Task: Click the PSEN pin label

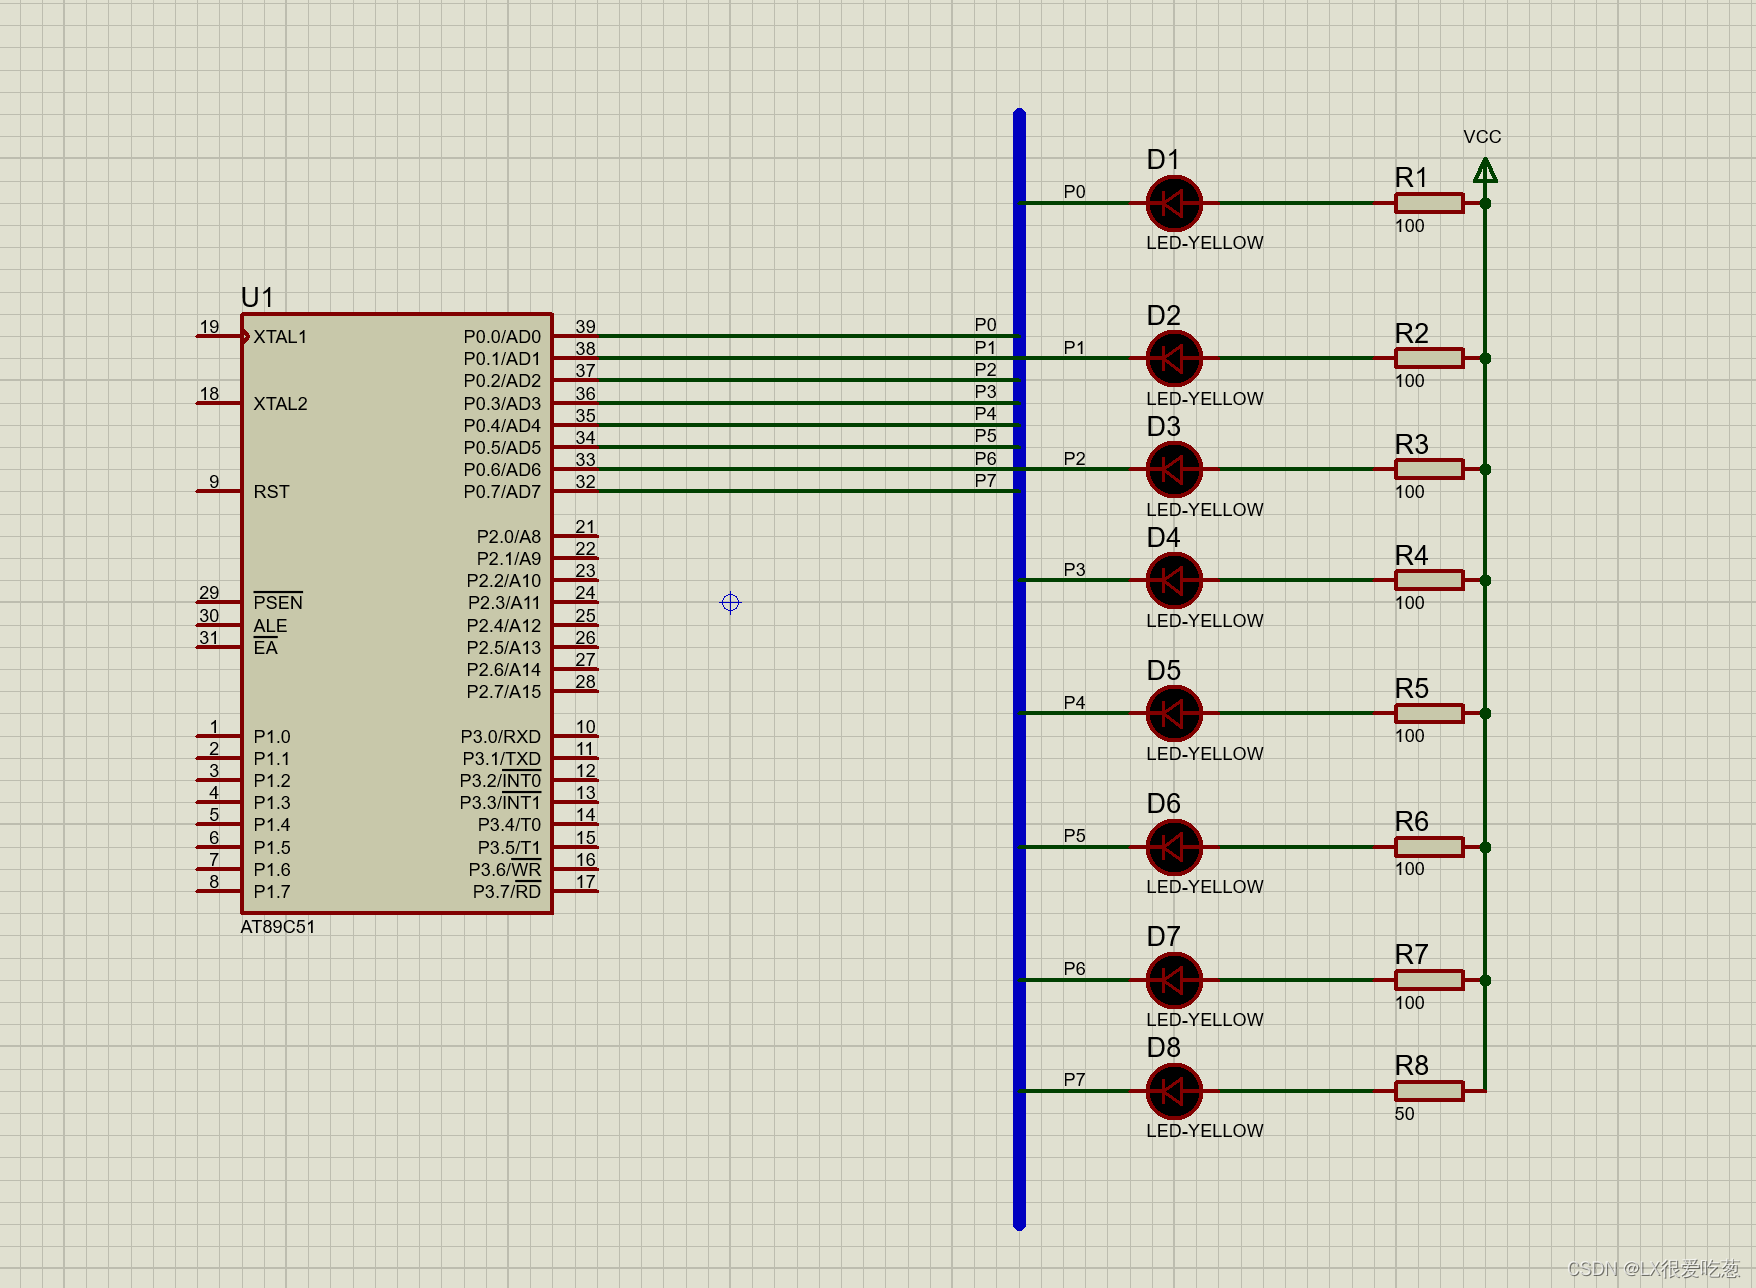Action: click(278, 602)
